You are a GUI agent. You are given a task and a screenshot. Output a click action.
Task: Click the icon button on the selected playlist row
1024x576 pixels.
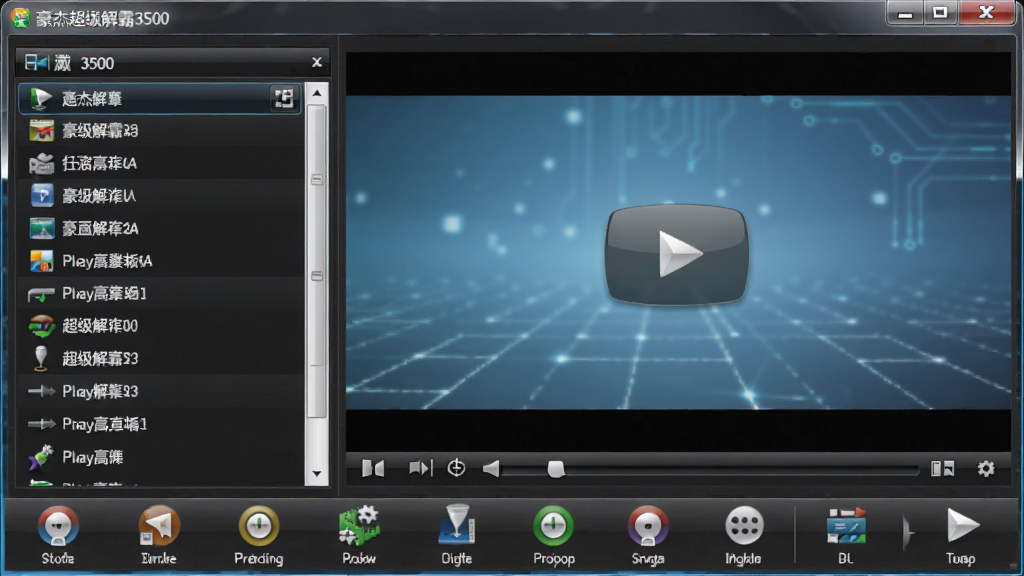click(283, 99)
